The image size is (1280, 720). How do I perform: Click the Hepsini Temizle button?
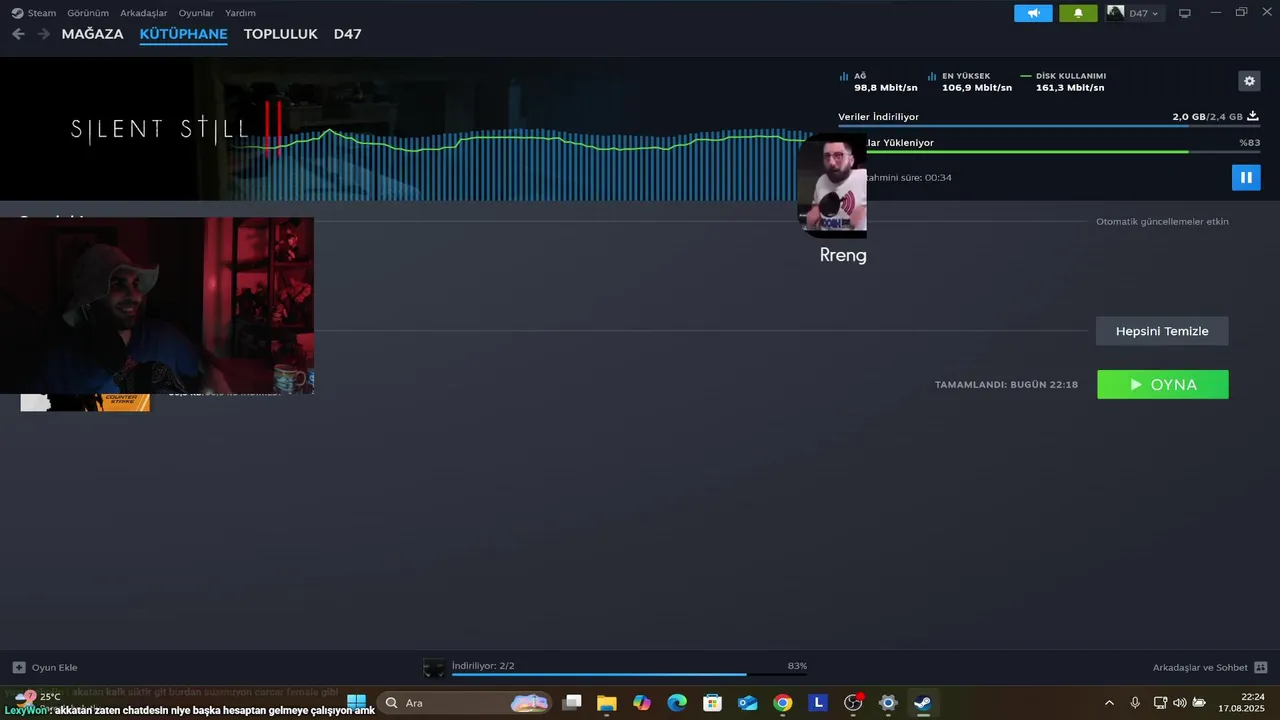tap(1162, 331)
